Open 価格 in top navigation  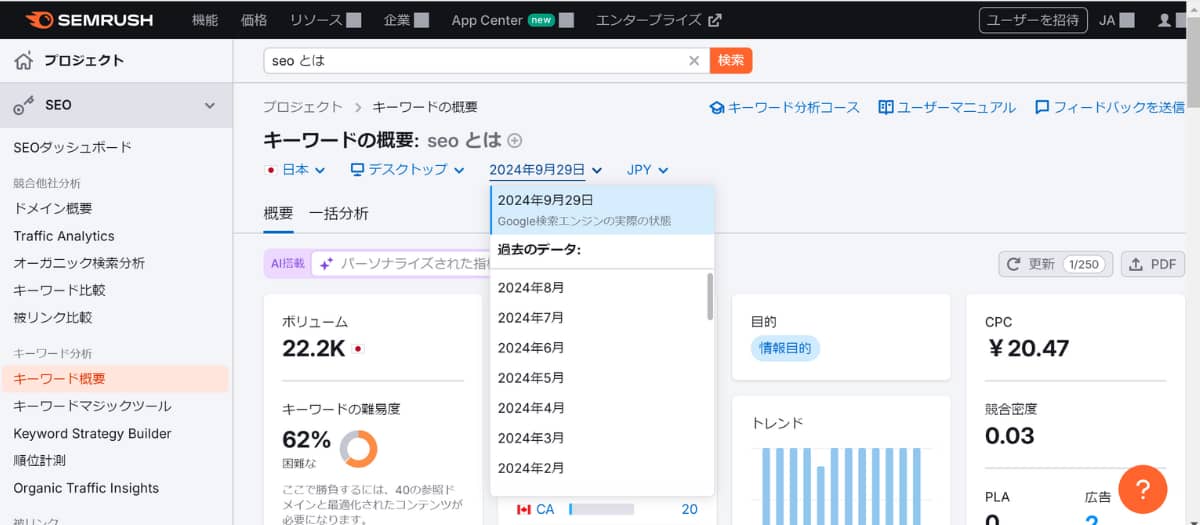coord(254,20)
